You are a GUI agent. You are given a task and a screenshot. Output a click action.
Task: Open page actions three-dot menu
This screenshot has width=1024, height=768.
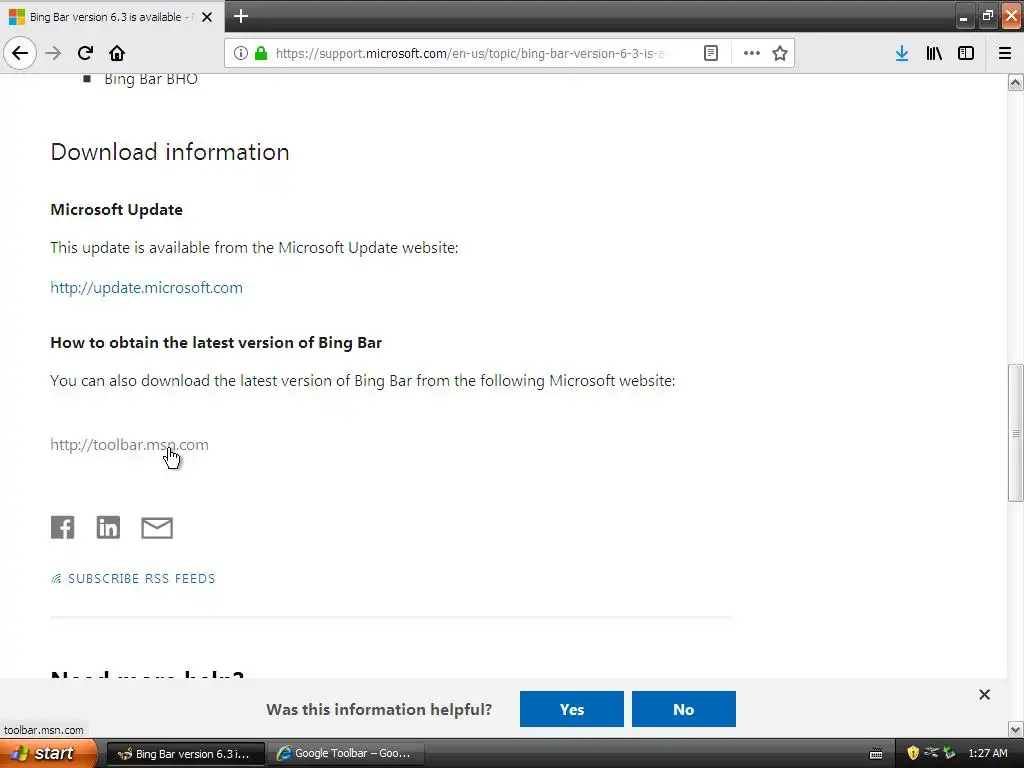pos(752,53)
